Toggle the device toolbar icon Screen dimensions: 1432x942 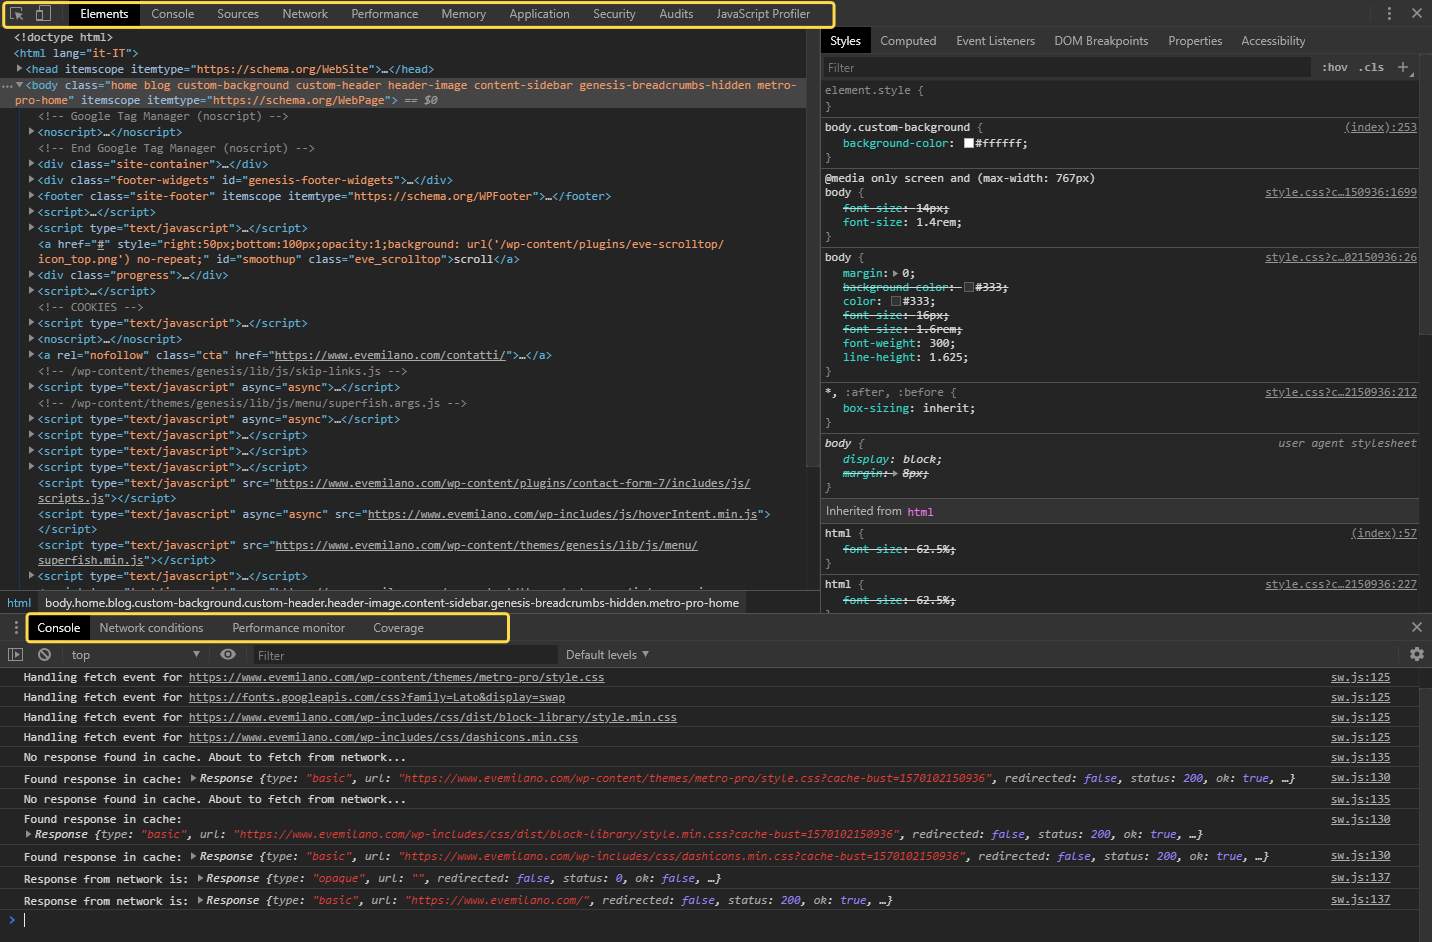[43, 14]
